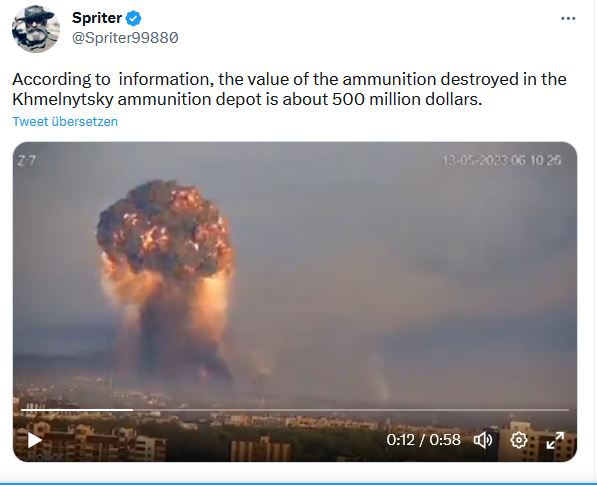Click the Spriter display name

(x=97, y=18)
